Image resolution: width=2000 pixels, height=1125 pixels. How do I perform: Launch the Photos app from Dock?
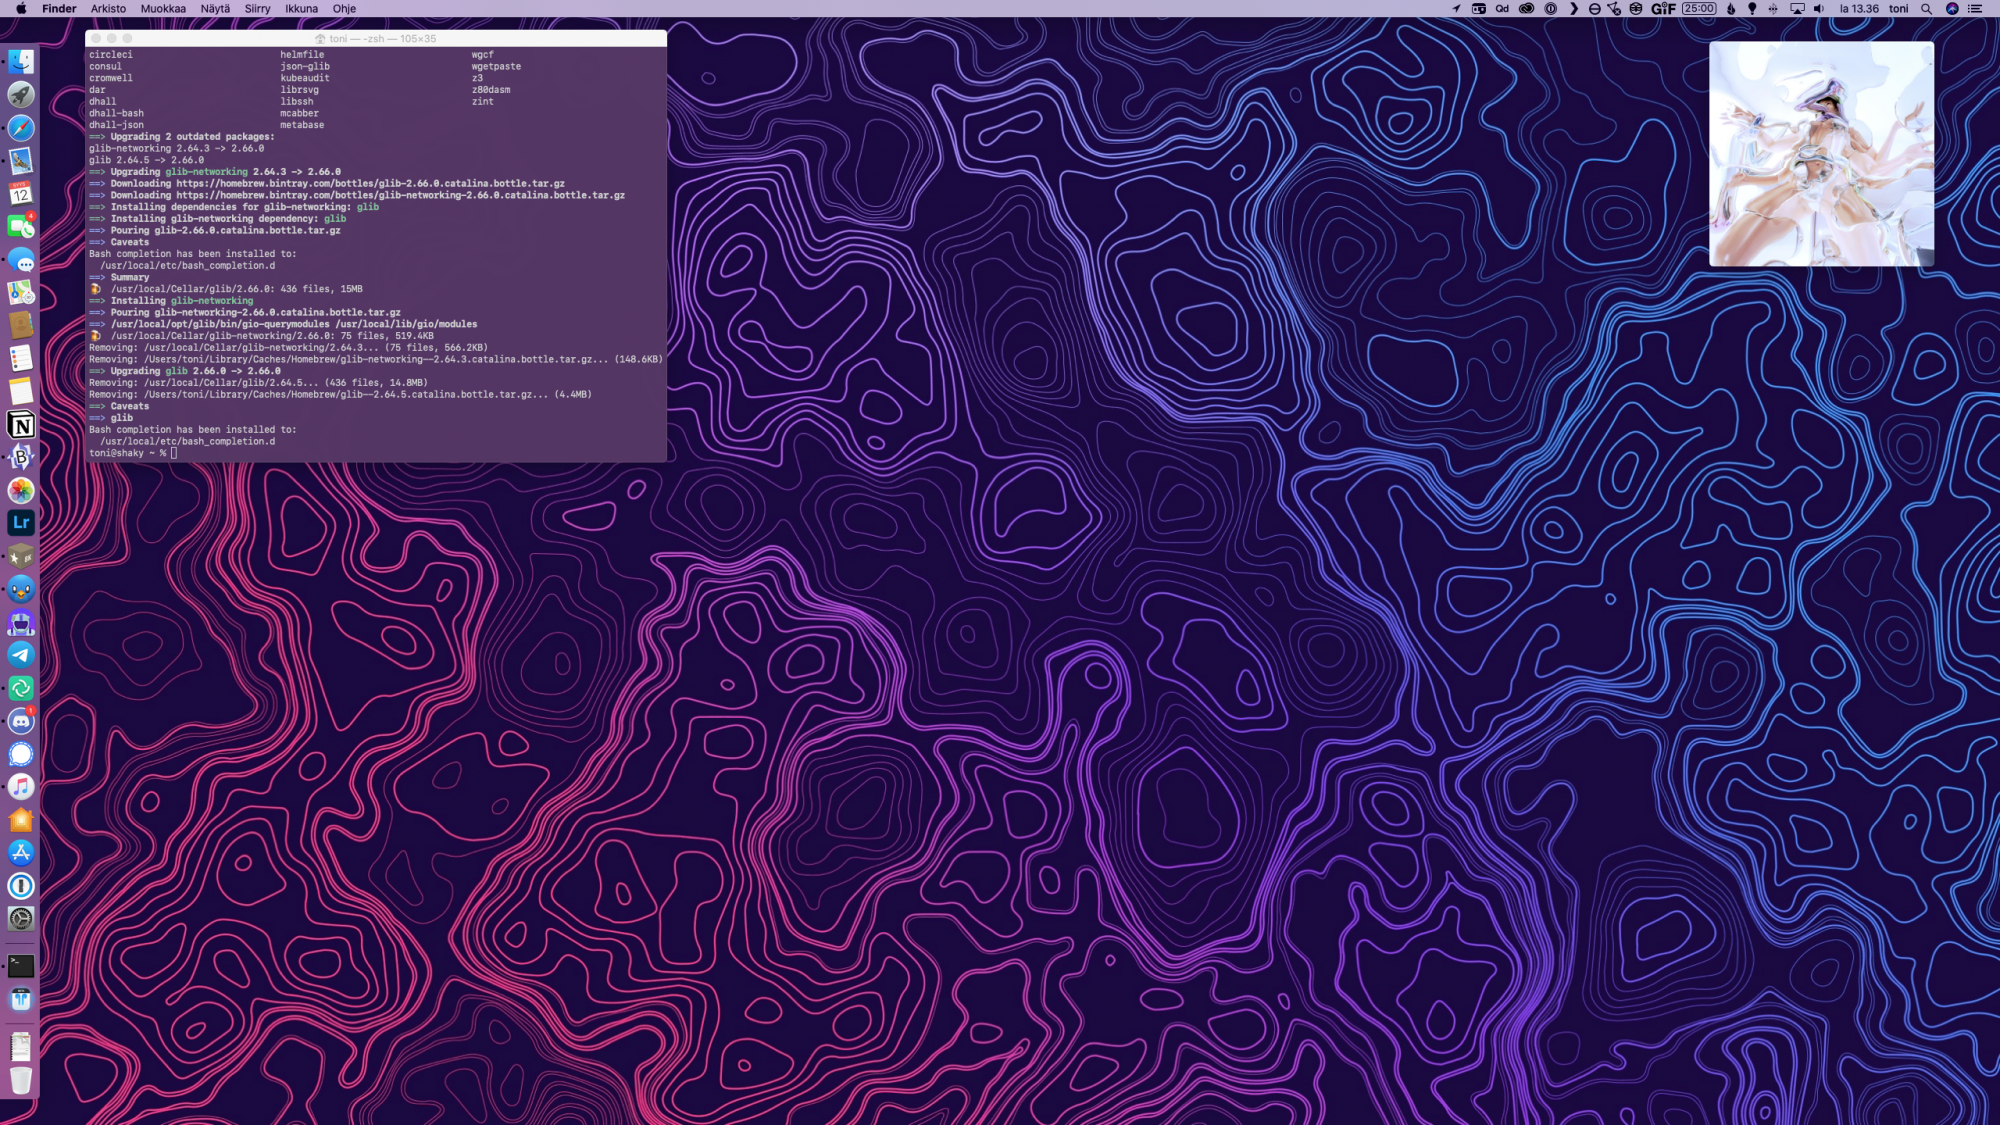point(21,490)
